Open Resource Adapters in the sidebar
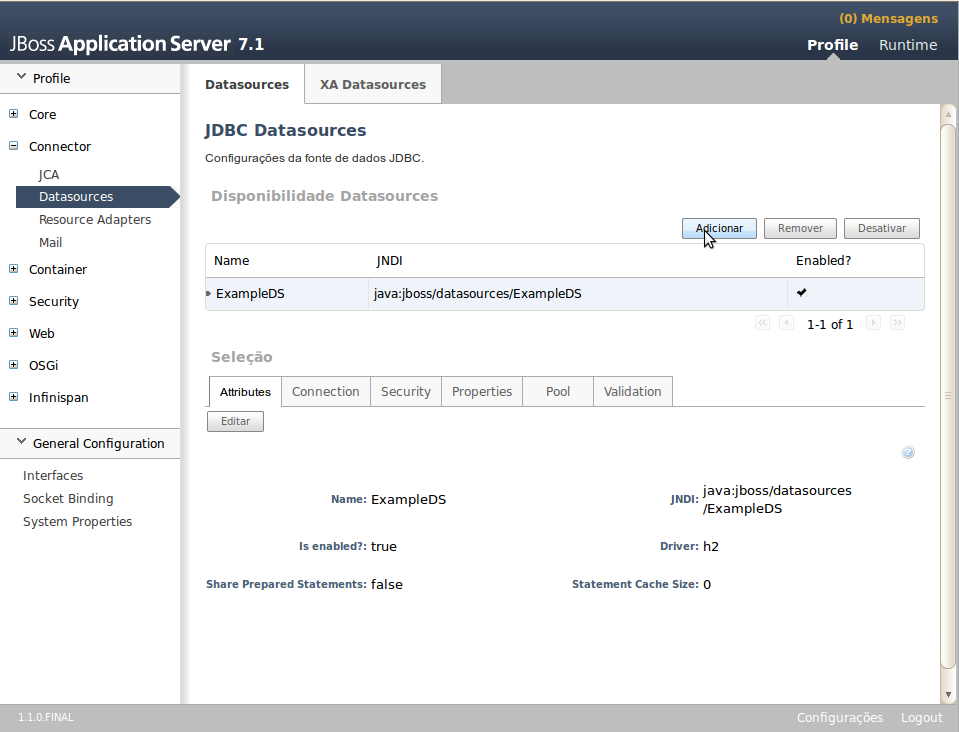959x732 pixels. [95, 220]
